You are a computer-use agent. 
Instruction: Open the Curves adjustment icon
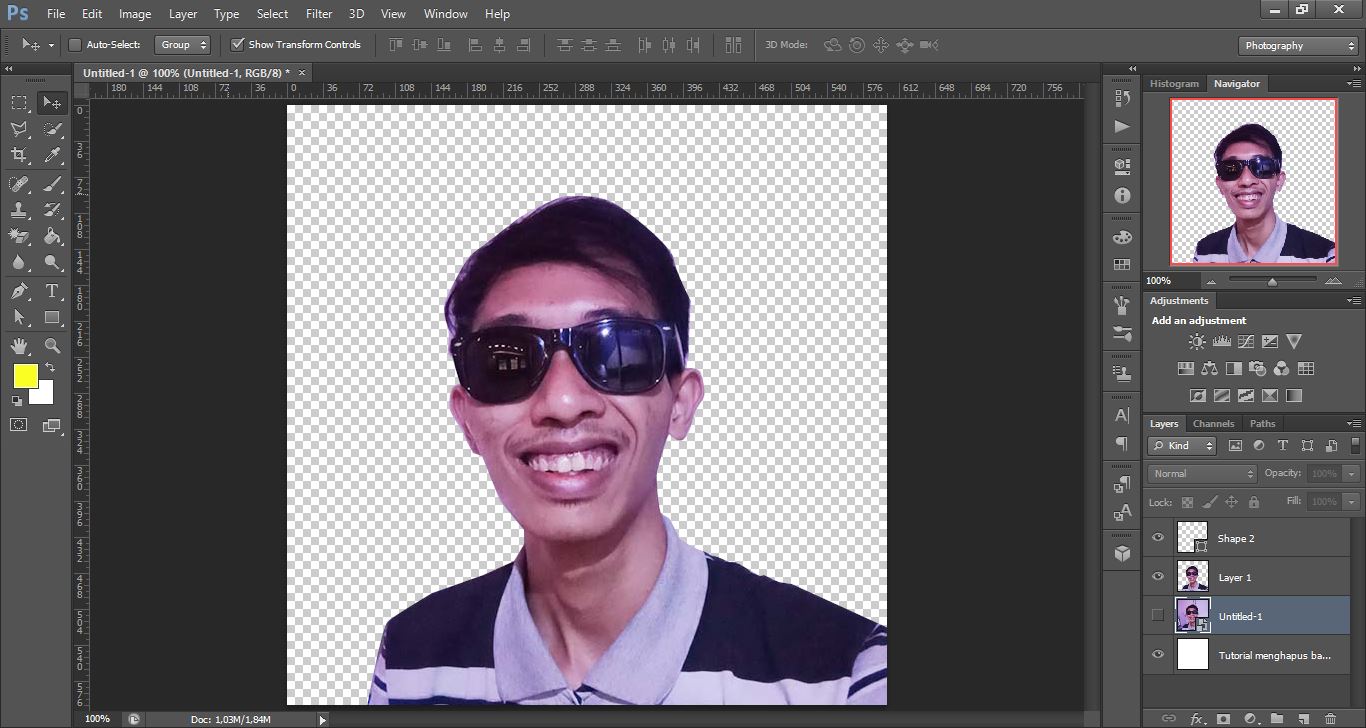click(x=1246, y=341)
